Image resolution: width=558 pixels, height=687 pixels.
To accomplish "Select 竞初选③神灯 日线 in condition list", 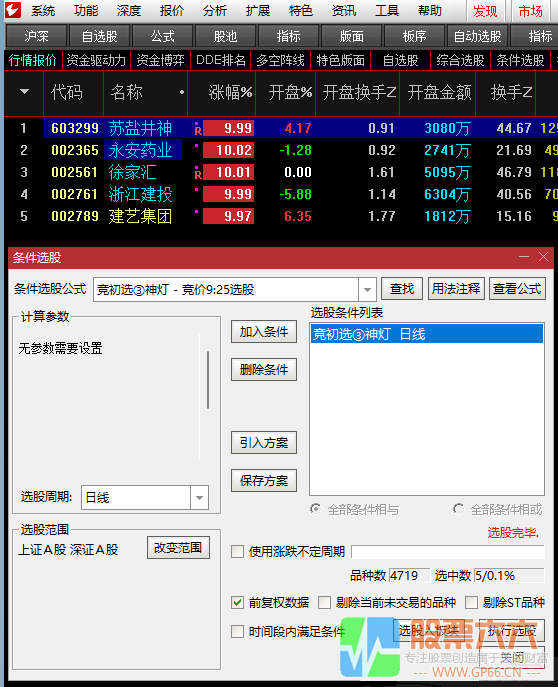I will pyautogui.click(x=427, y=334).
